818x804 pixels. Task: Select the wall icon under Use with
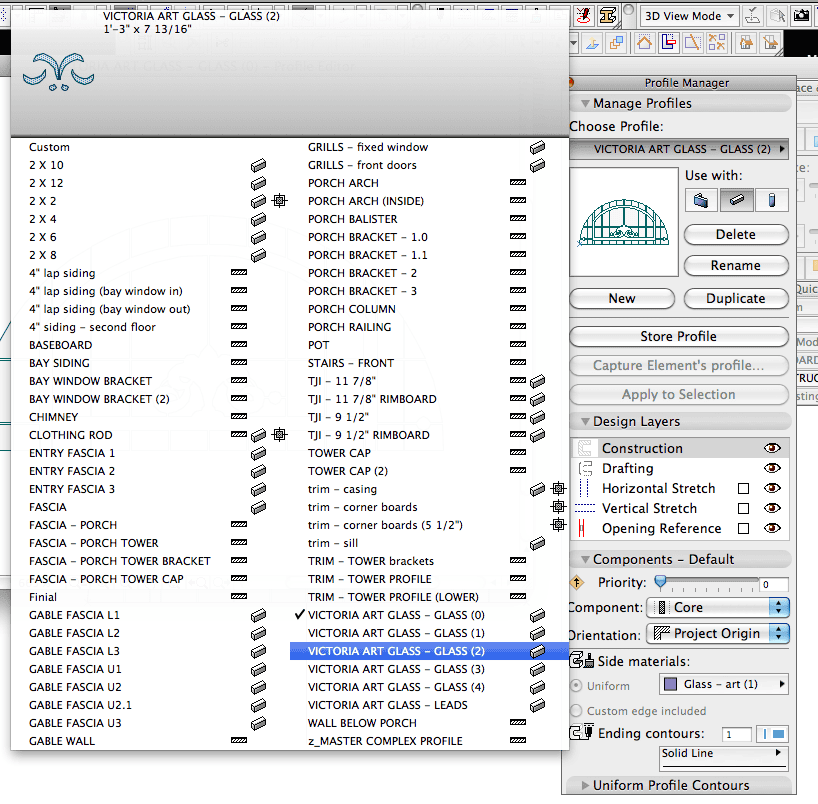pos(701,200)
